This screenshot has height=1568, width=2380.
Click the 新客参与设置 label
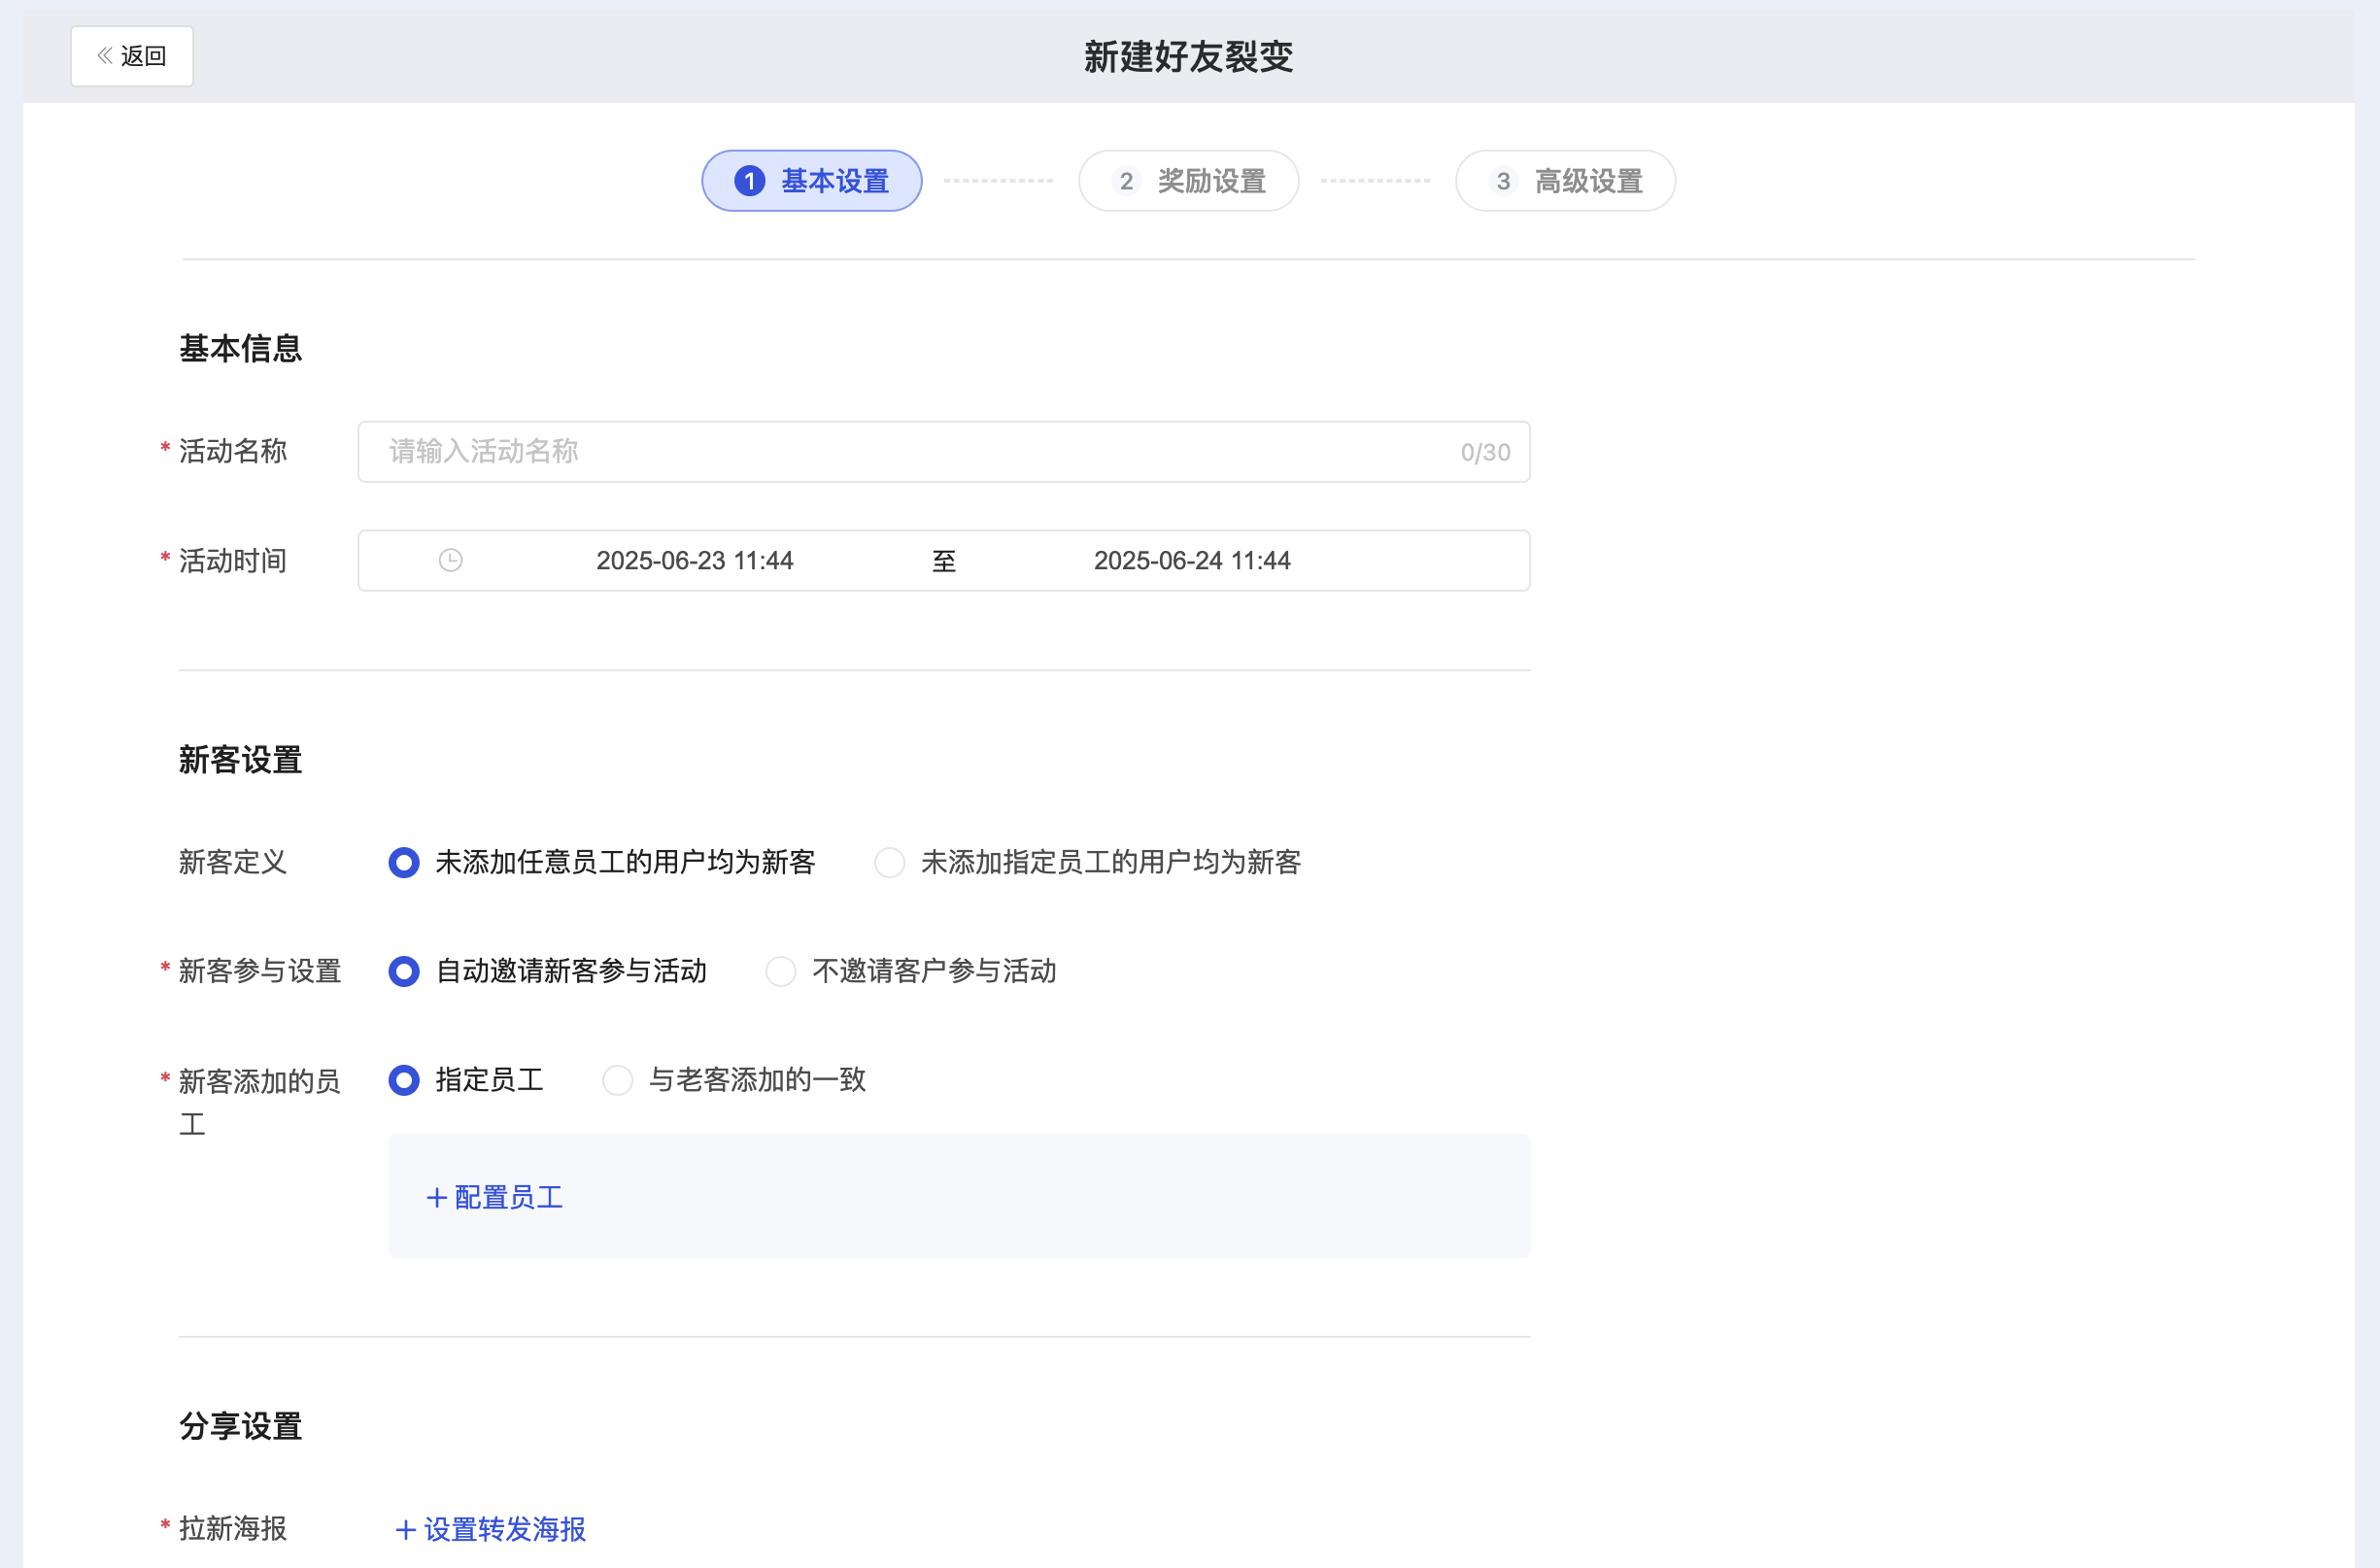(x=260, y=971)
